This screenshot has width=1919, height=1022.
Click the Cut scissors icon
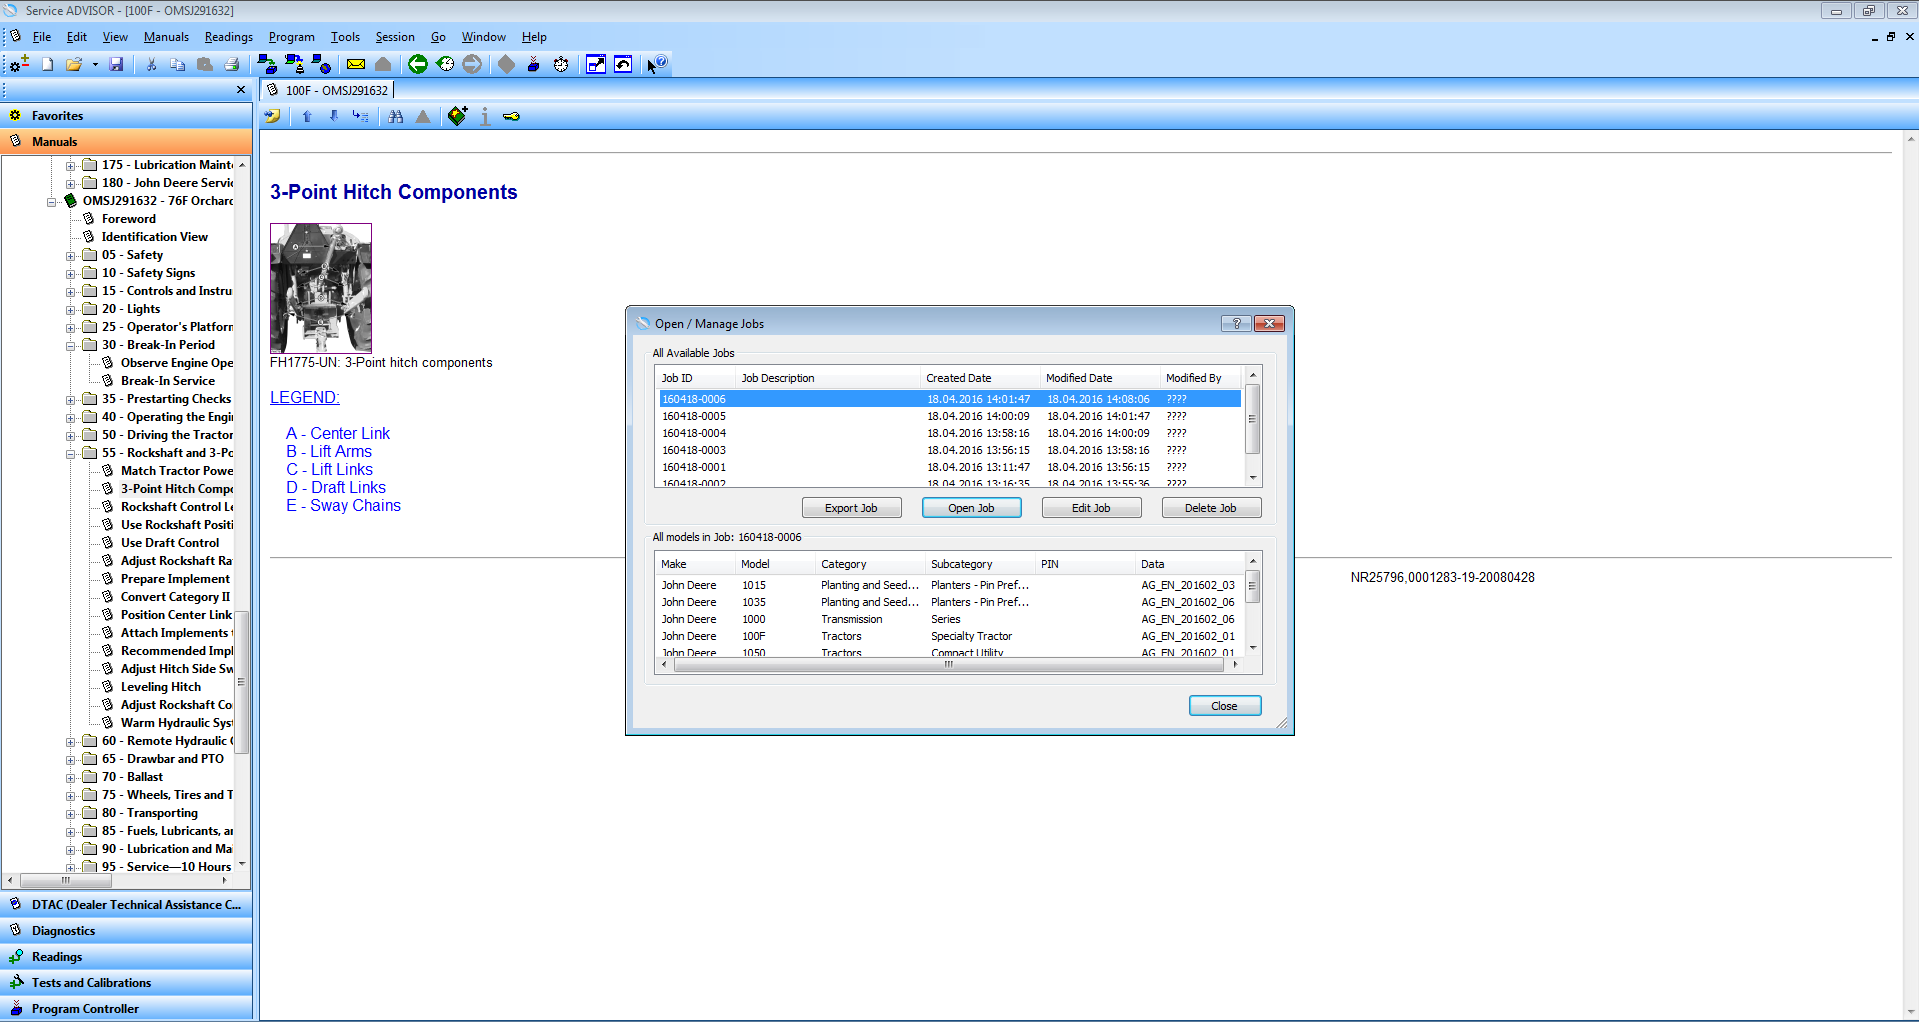pos(151,64)
